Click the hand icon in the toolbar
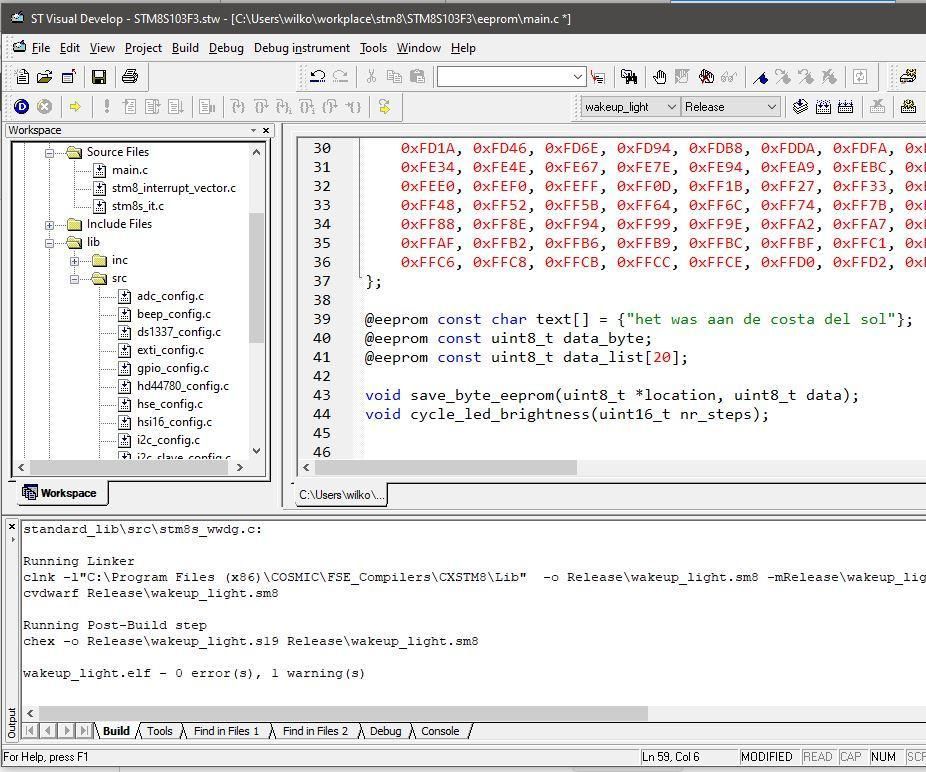Image resolution: width=926 pixels, height=772 pixels. click(x=660, y=77)
